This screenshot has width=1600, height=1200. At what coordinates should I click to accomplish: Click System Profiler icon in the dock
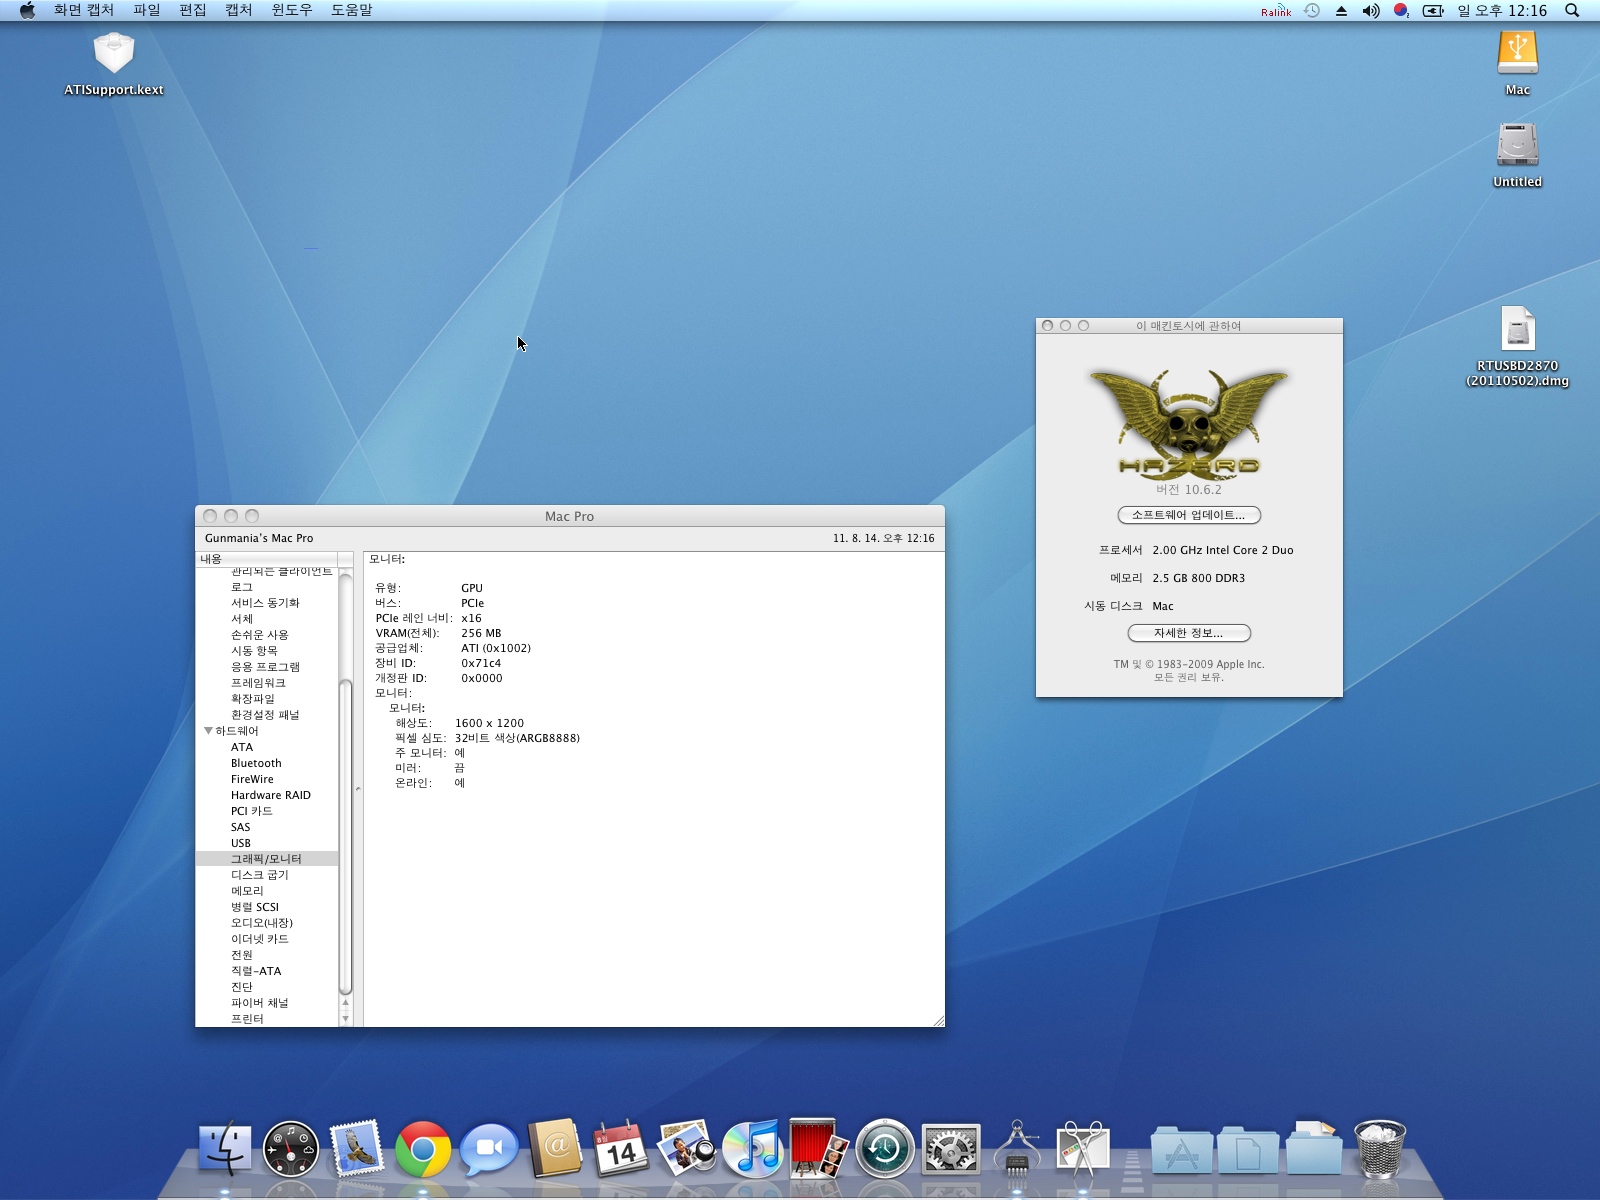point(1017,1148)
